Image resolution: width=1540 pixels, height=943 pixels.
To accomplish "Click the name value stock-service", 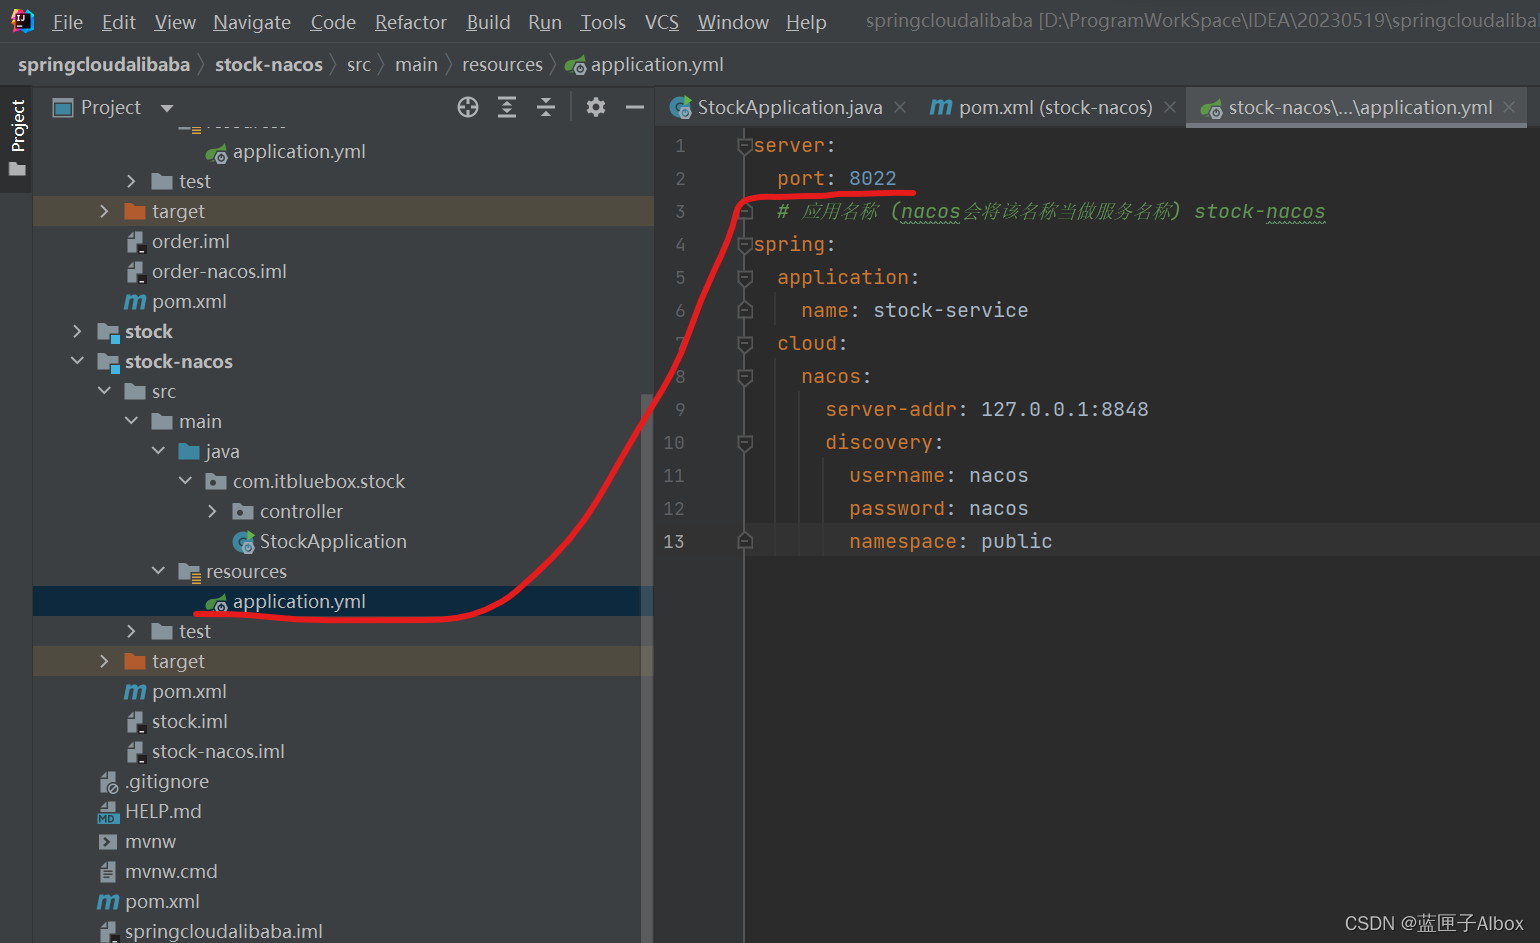I will (x=950, y=311).
